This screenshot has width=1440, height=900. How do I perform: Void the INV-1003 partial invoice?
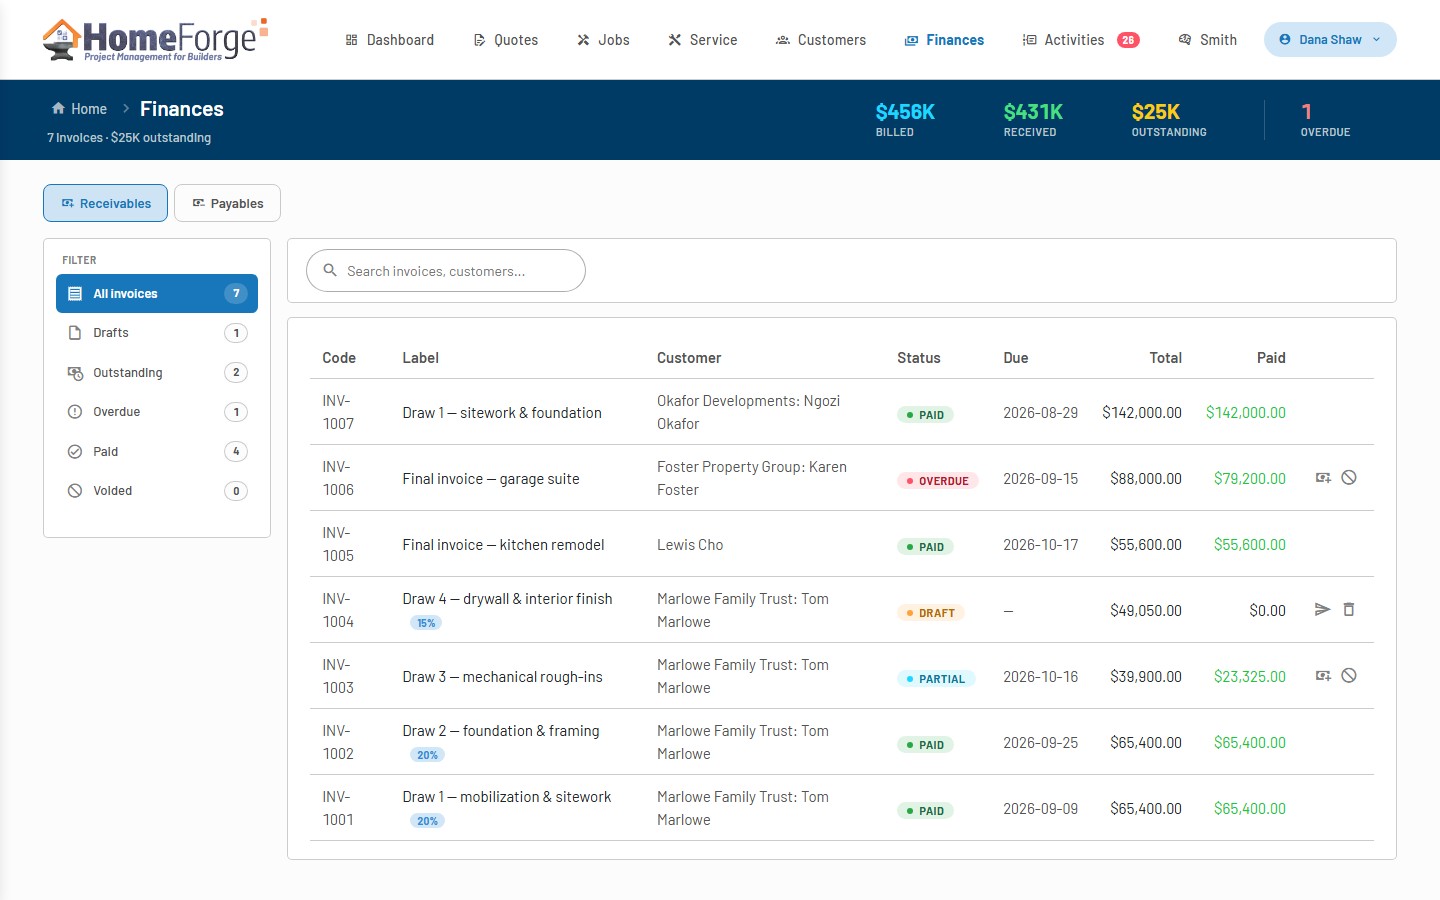click(1349, 676)
